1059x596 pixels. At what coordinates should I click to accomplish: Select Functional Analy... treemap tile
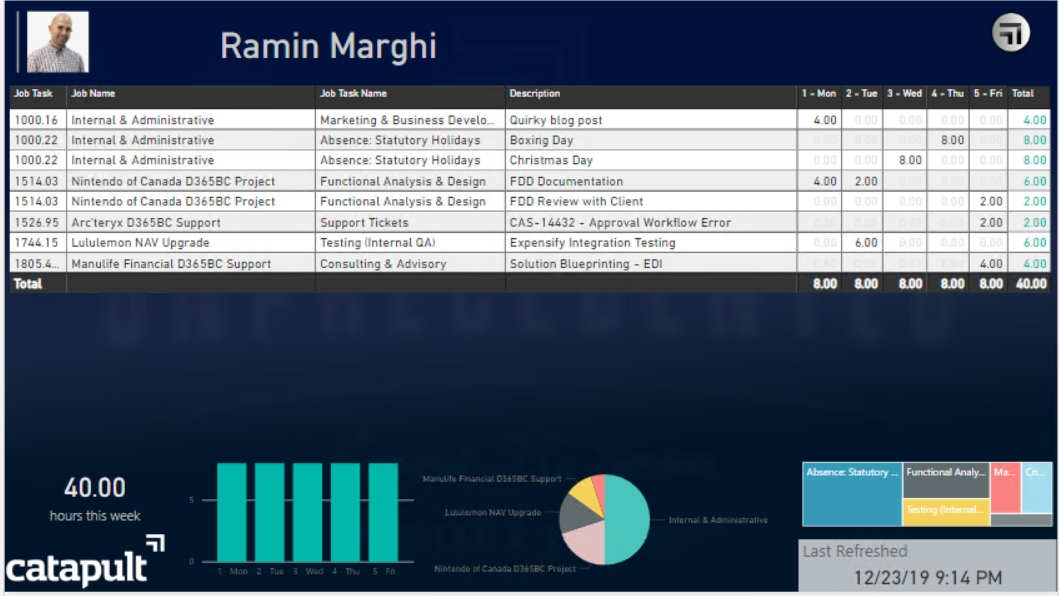946,480
